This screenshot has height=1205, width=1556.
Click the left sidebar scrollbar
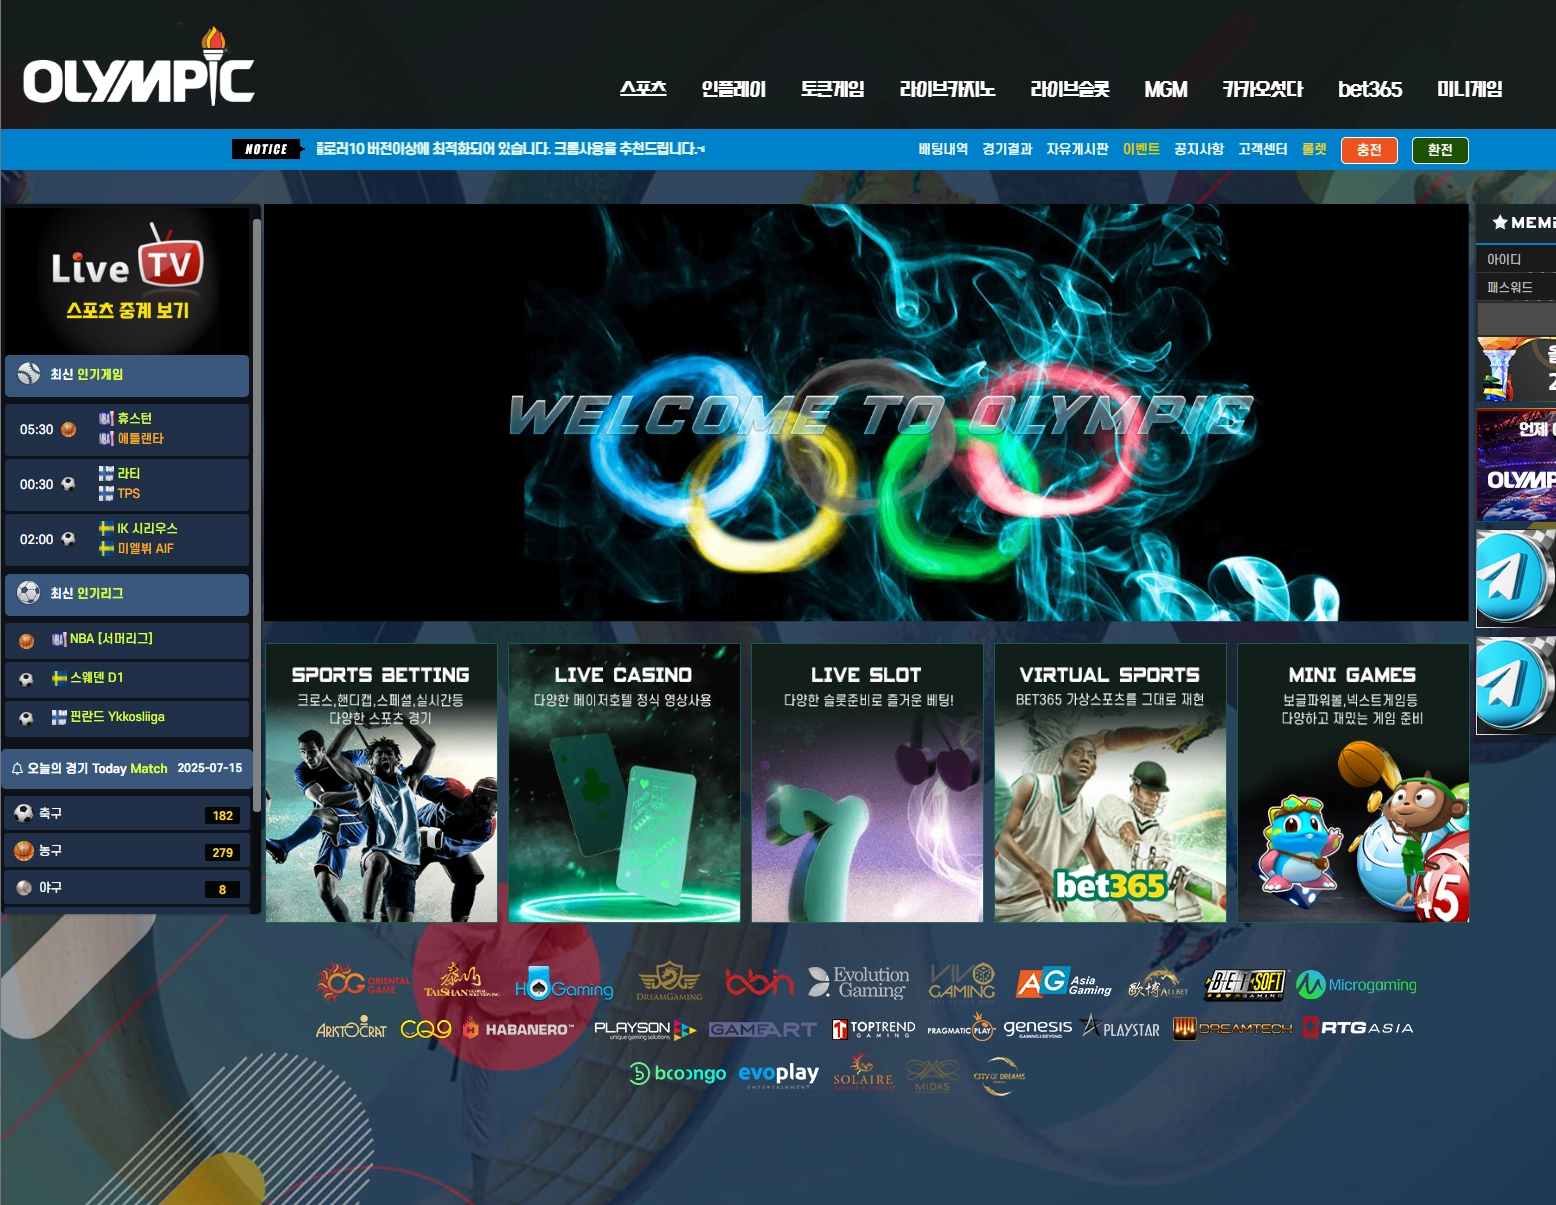[257, 515]
